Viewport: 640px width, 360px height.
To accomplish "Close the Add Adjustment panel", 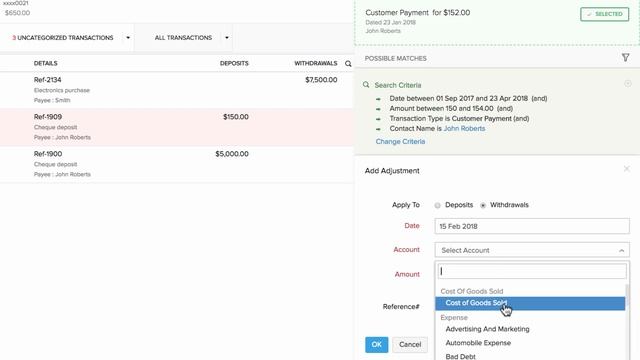I will pos(627,169).
